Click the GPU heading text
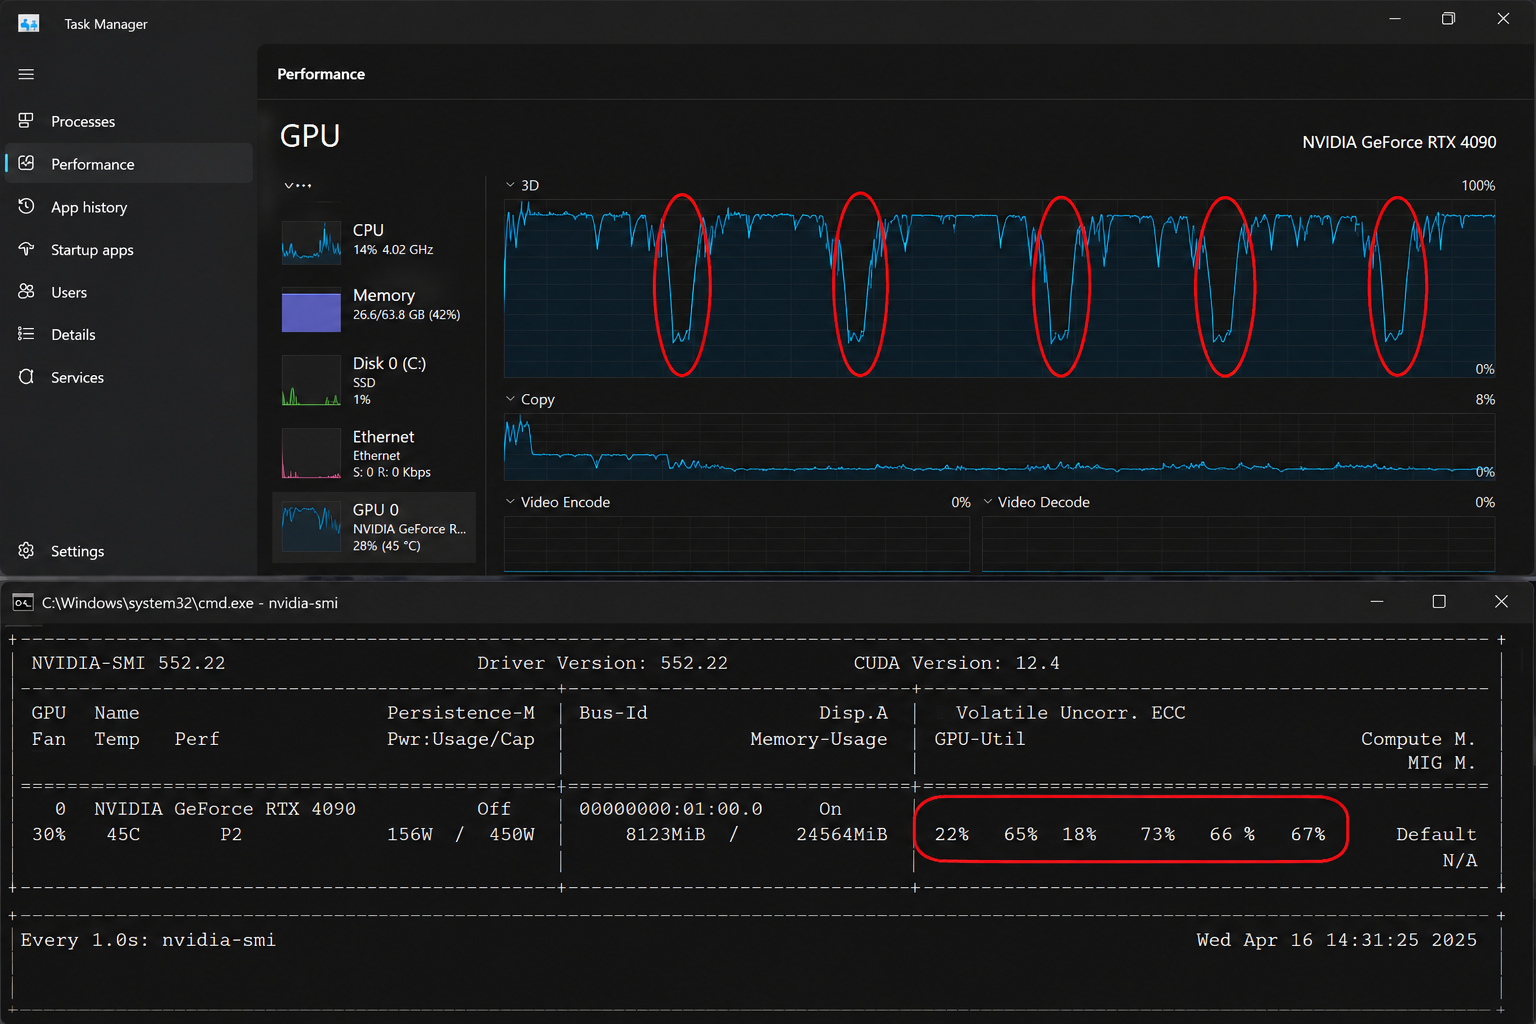Image resolution: width=1536 pixels, height=1024 pixels. 310,135
